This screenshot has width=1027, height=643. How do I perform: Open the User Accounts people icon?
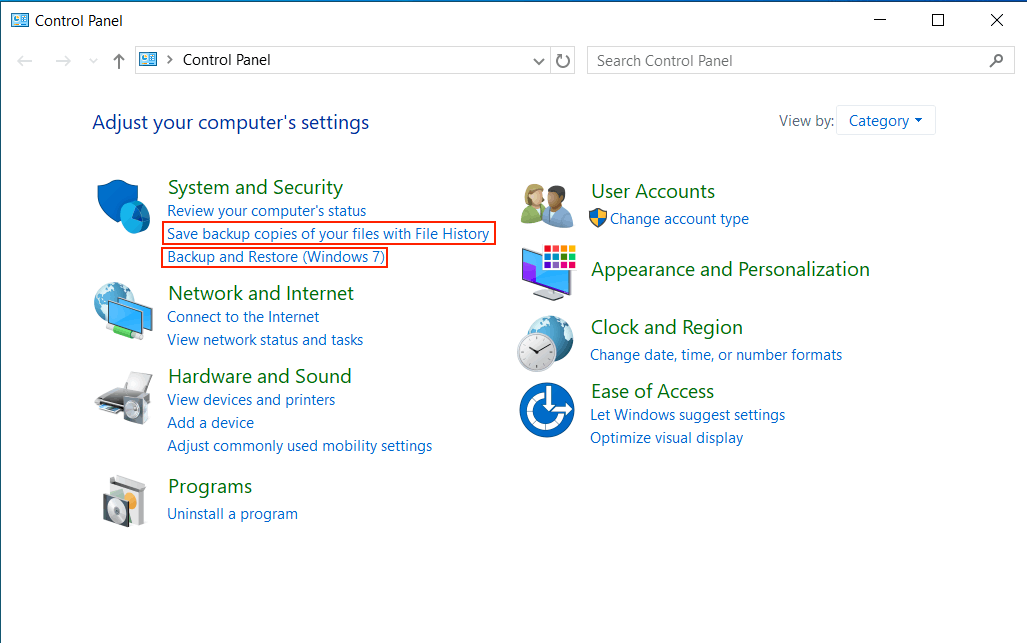pyautogui.click(x=547, y=205)
